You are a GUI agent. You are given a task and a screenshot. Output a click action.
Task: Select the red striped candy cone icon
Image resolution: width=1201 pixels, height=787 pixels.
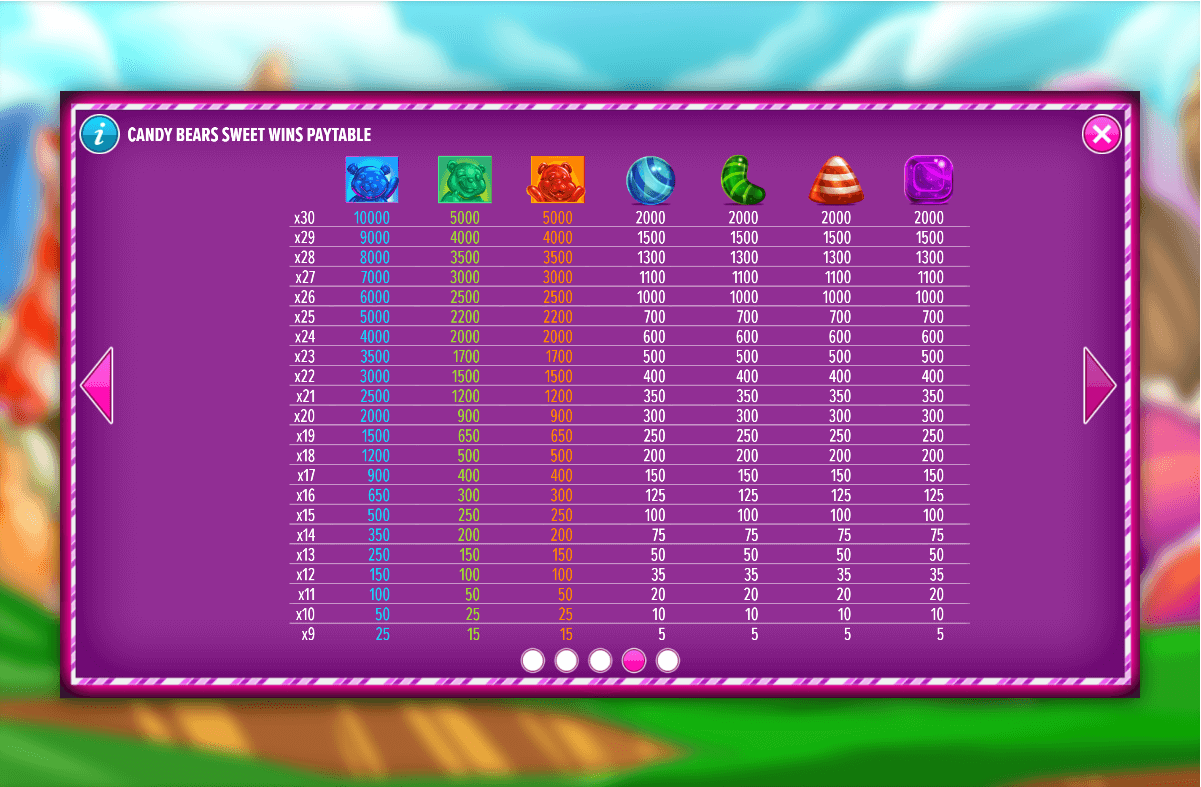pos(836,178)
